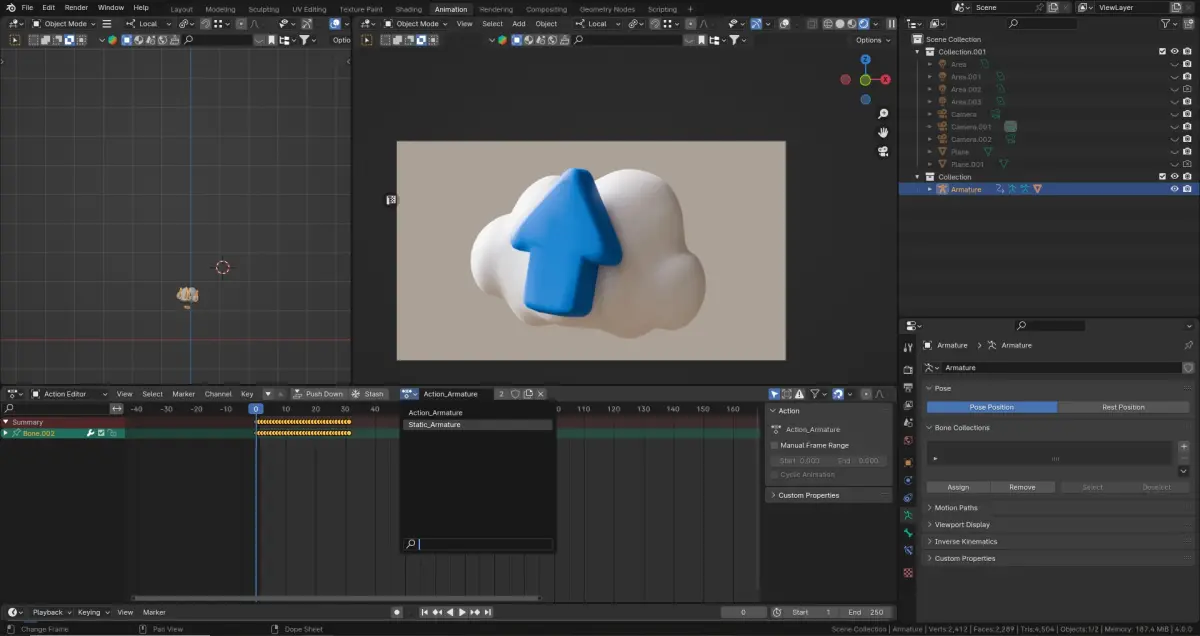Open the Render menu in top bar

point(76,7)
